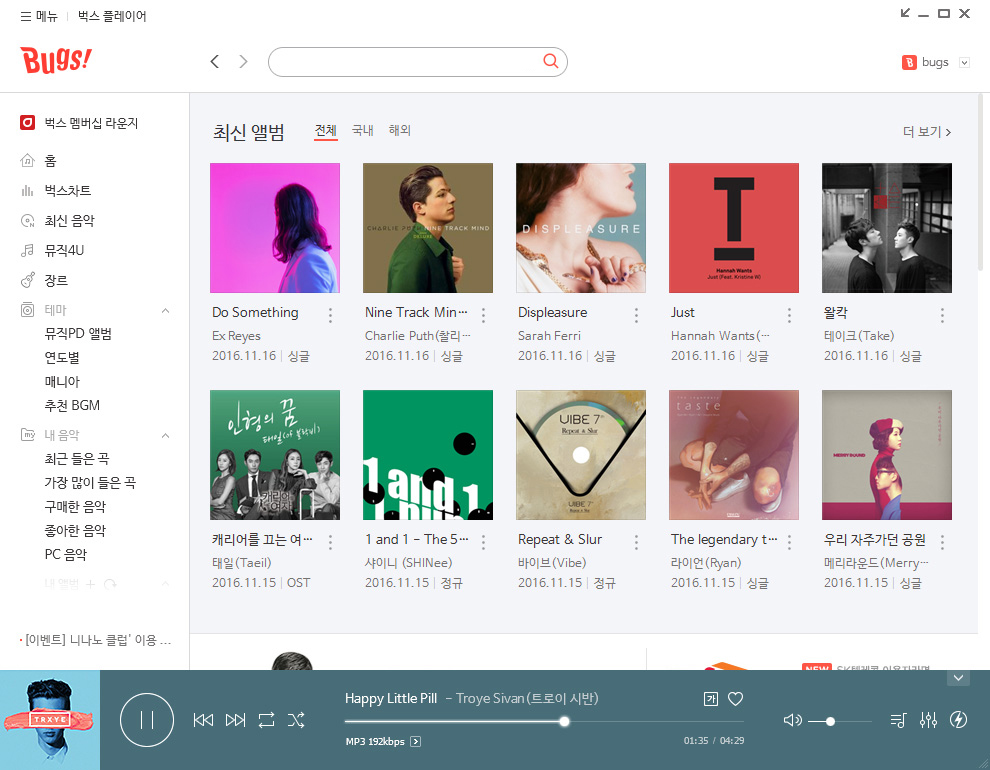Viewport: 990px width, 770px height.
Task: Open the hamburger 메뉴 icon
Action: click(x=26, y=16)
